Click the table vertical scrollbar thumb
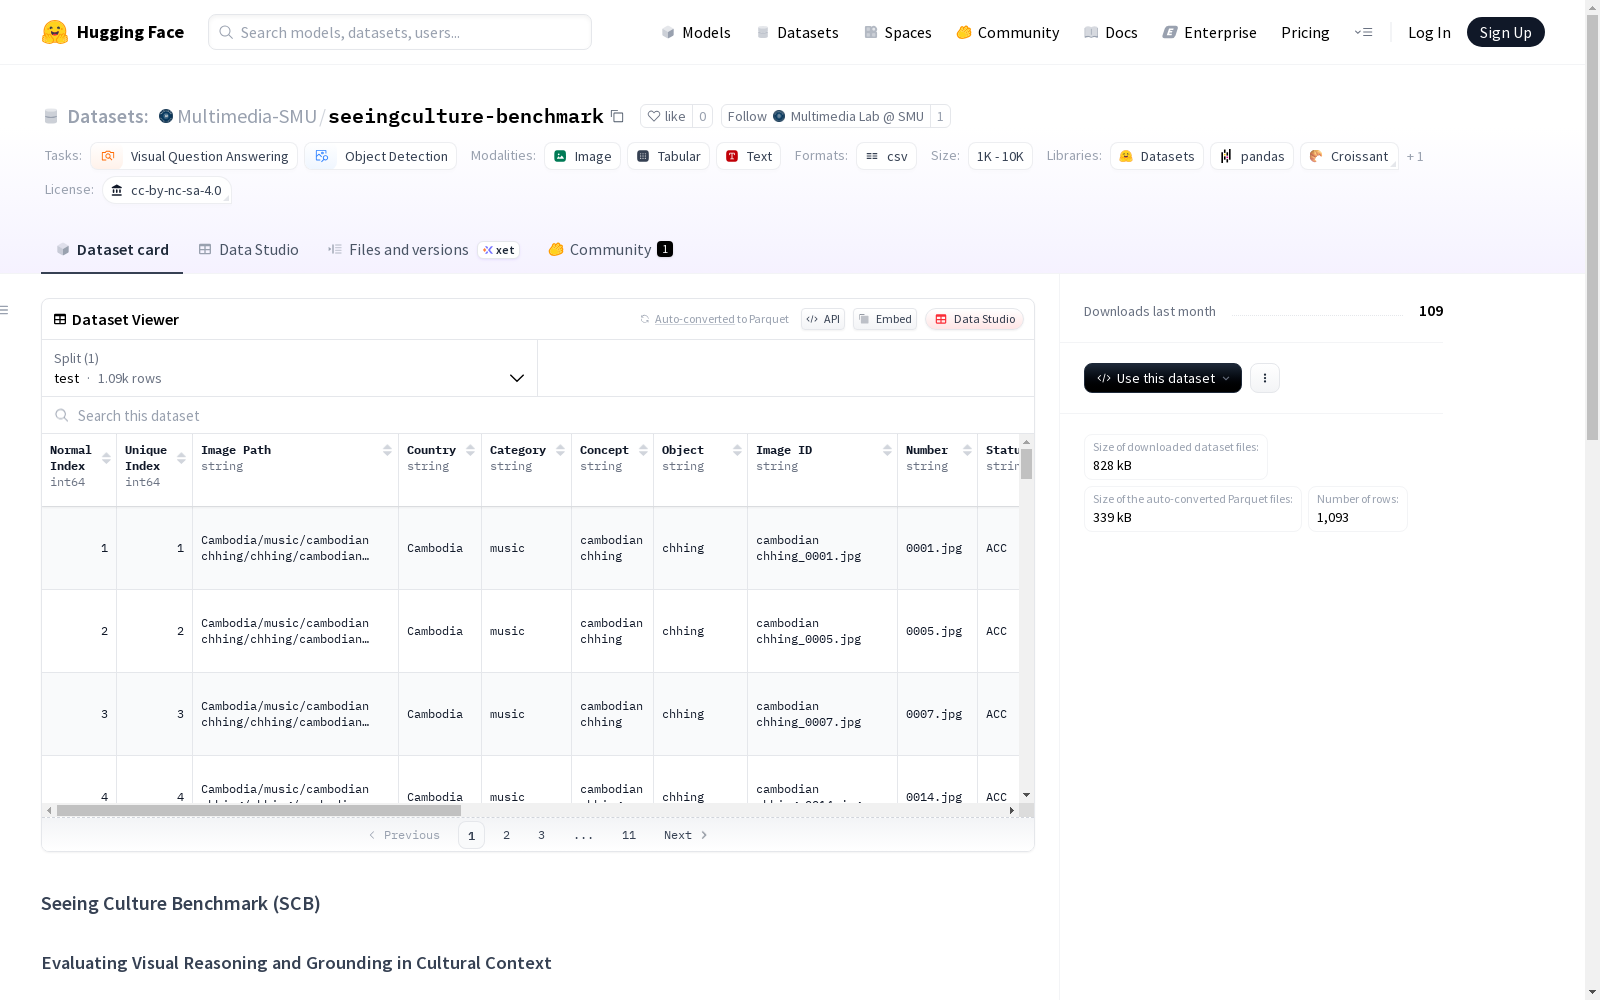 (1026, 464)
